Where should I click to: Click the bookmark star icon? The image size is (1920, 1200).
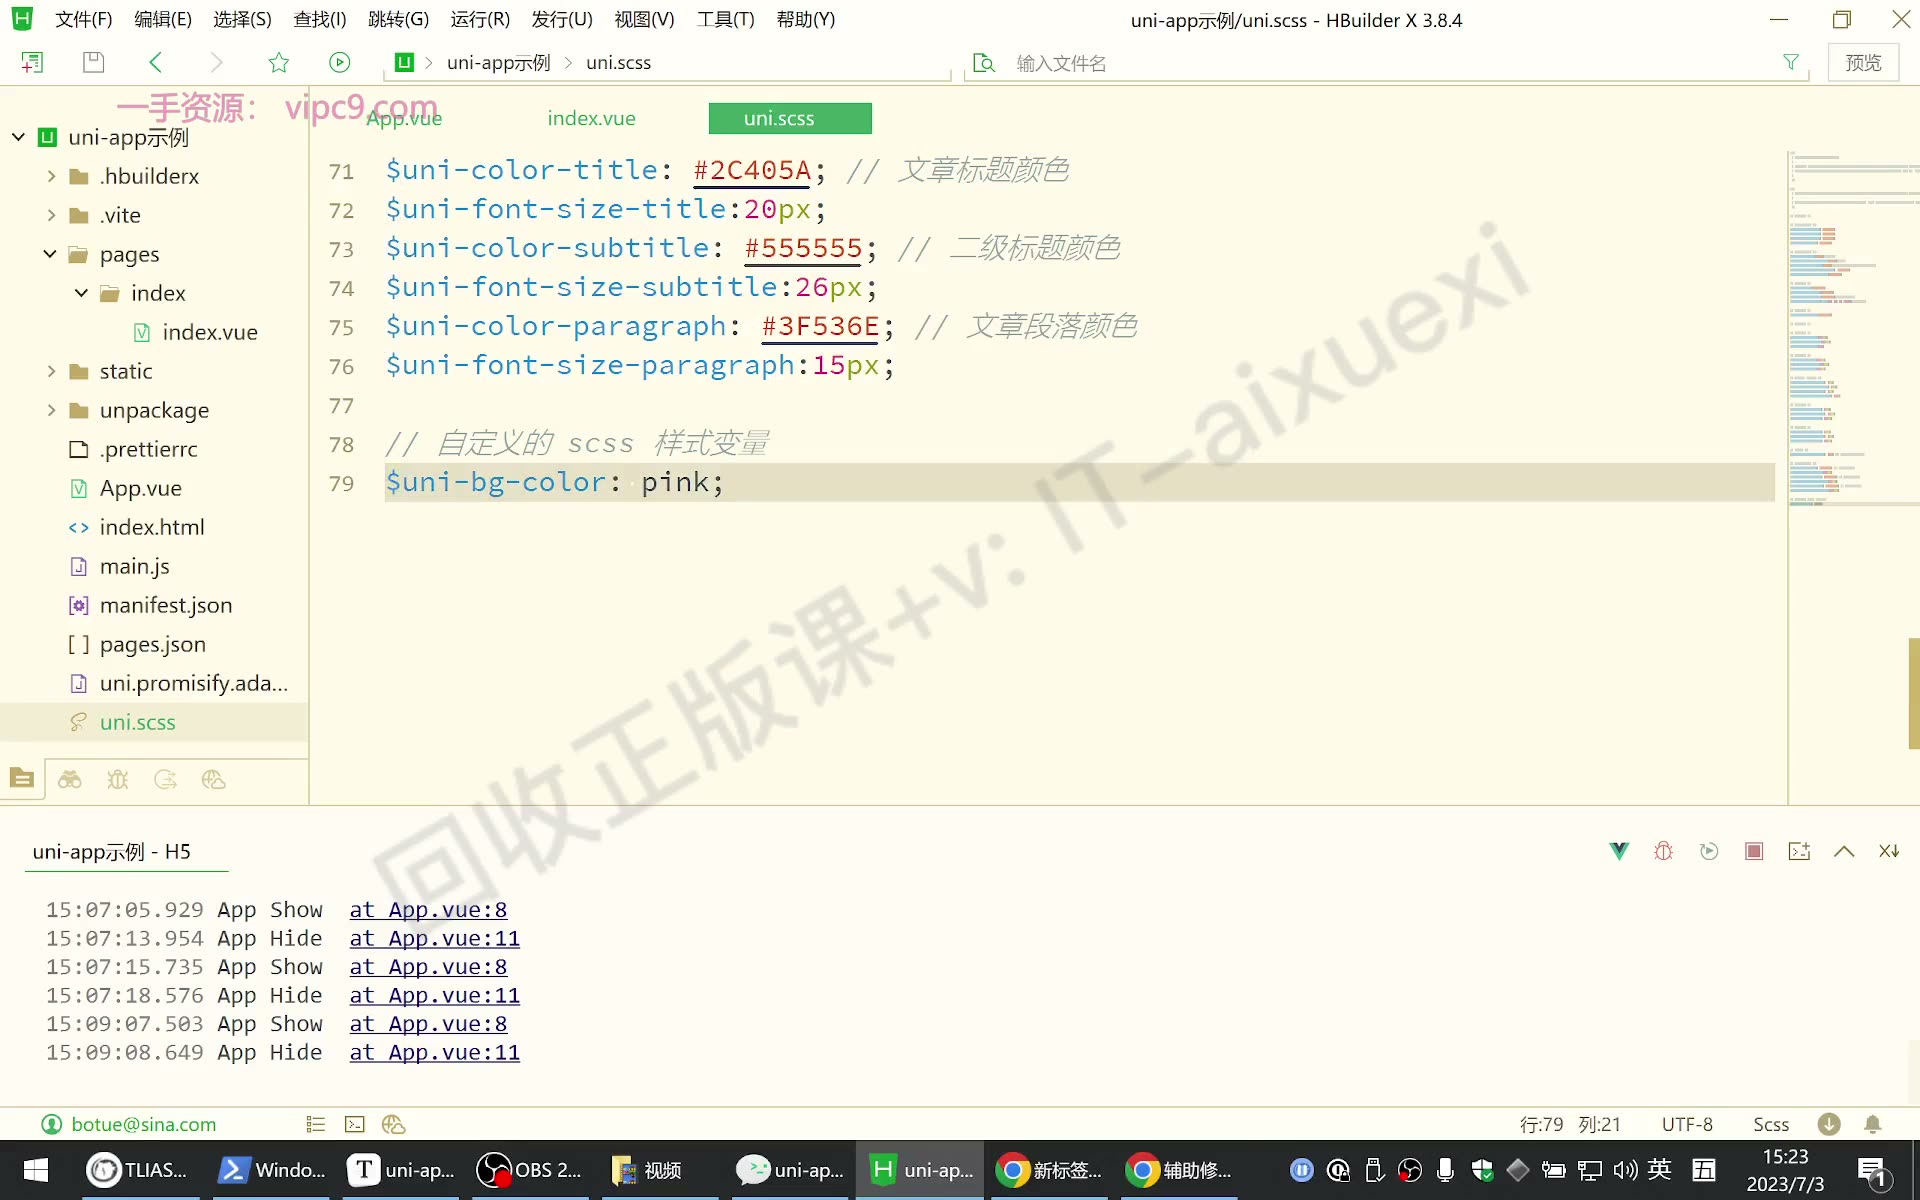pos(278,62)
